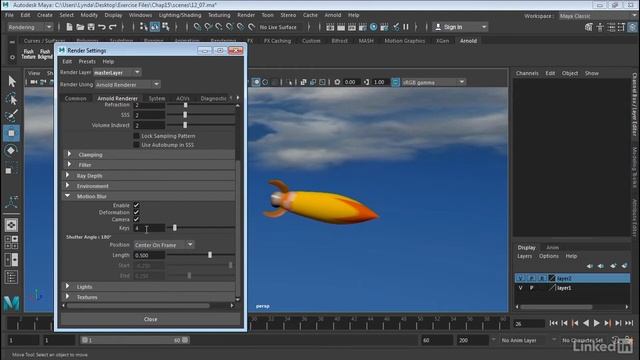Click the four-pane layout icon
Viewport: 640px width, 360px height.
point(11,242)
